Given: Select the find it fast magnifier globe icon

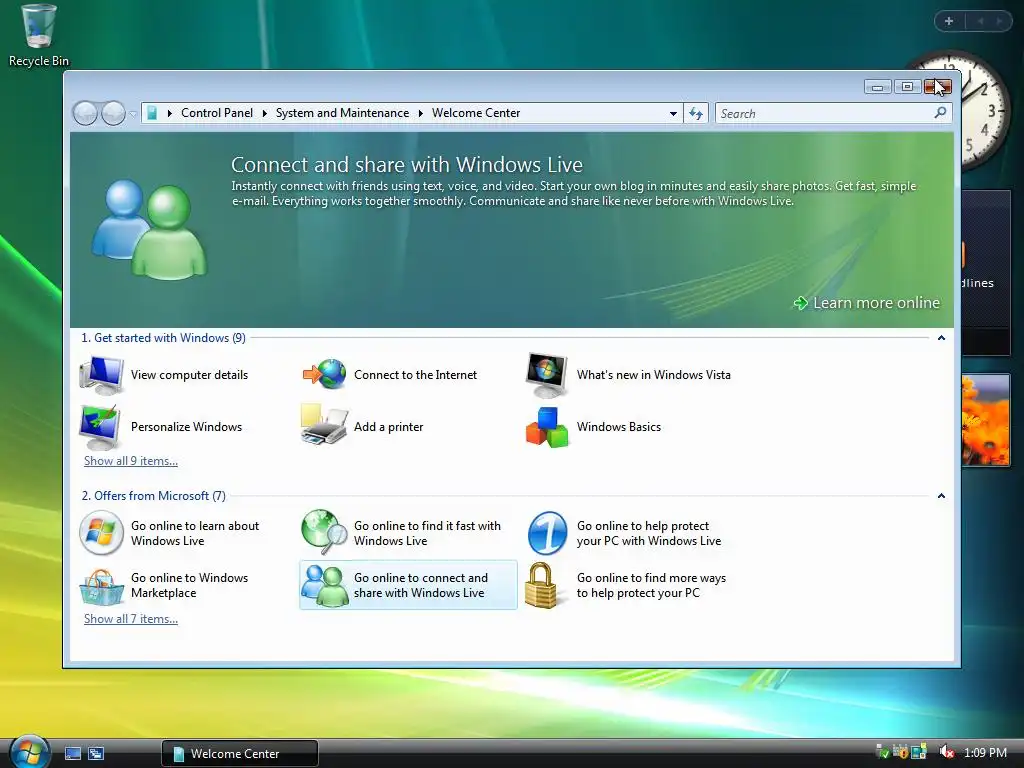Looking at the screenshot, I should point(324,532).
